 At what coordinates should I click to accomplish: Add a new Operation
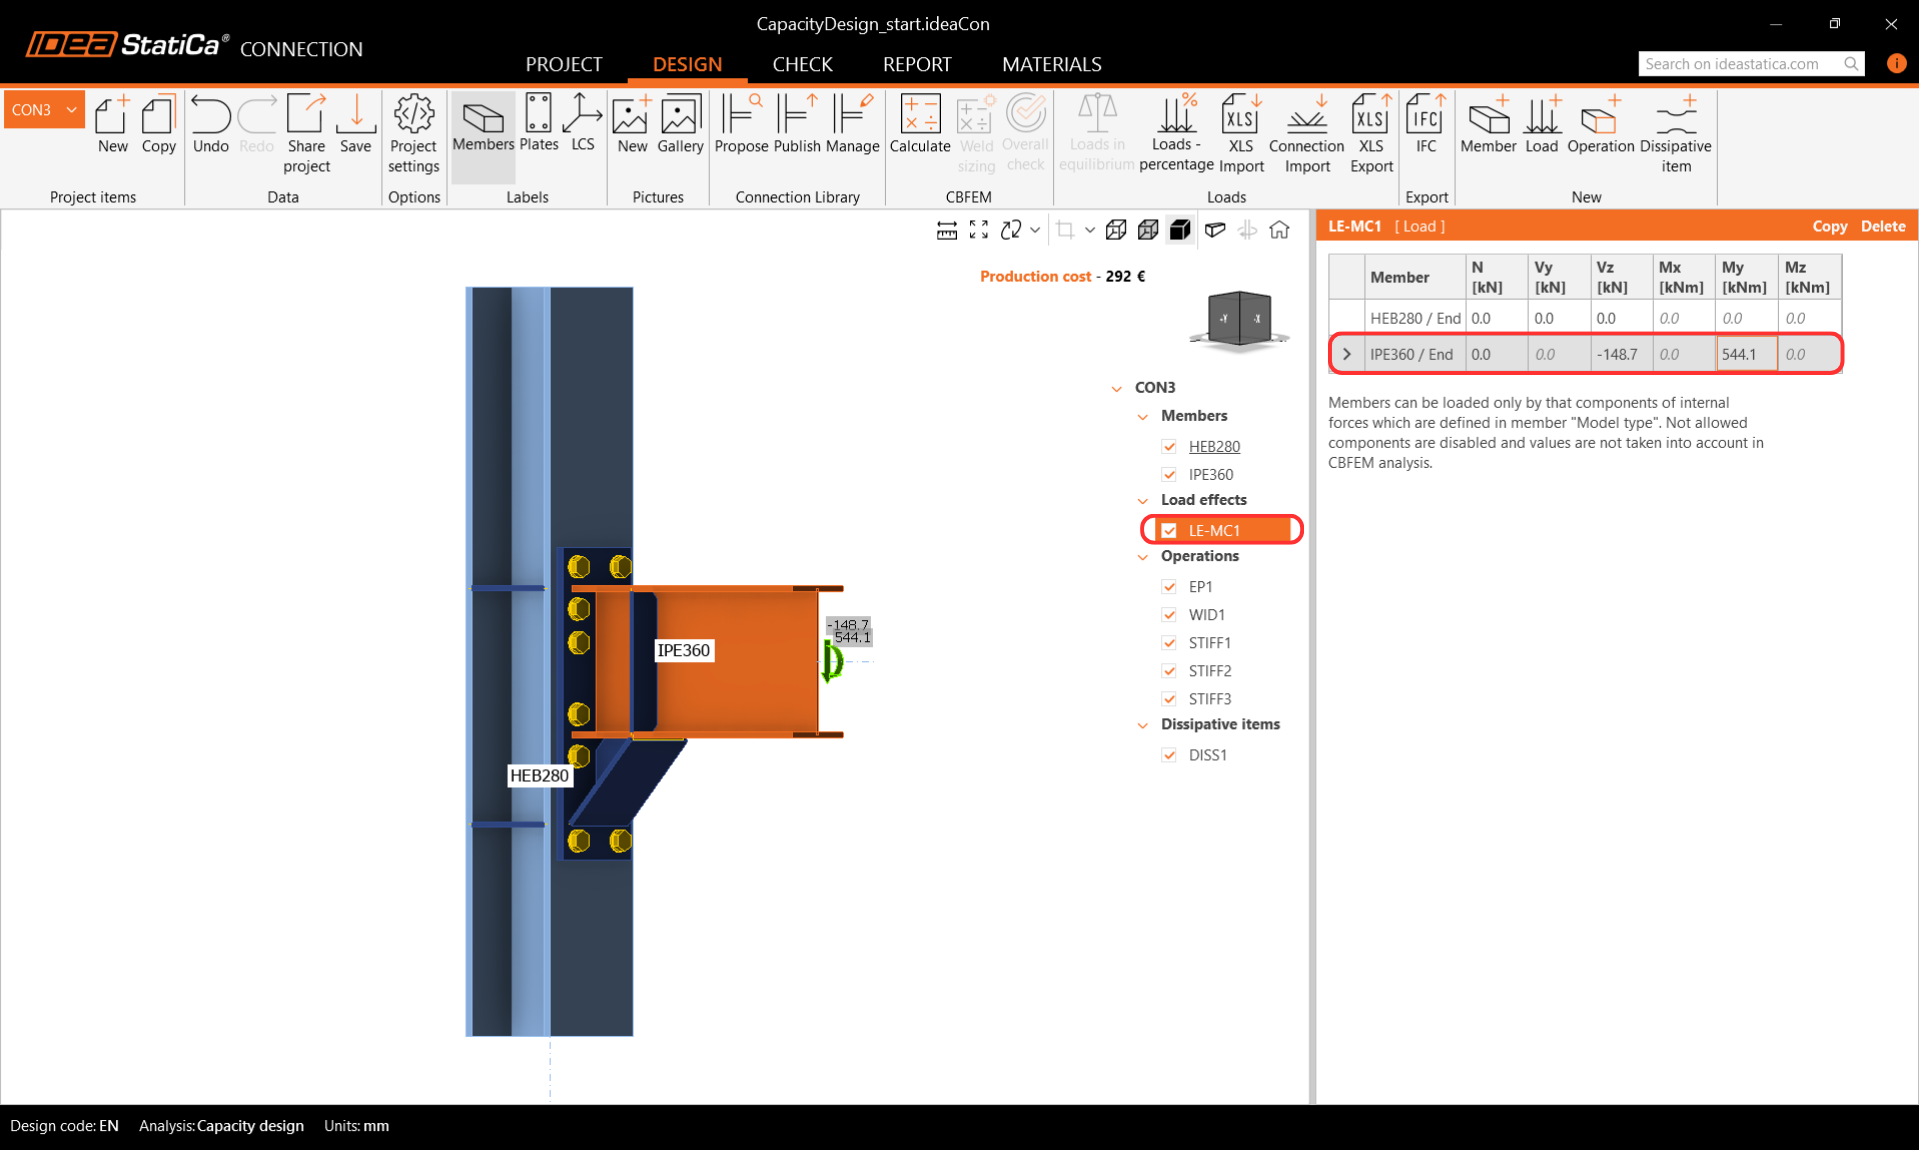[1600, 125]
